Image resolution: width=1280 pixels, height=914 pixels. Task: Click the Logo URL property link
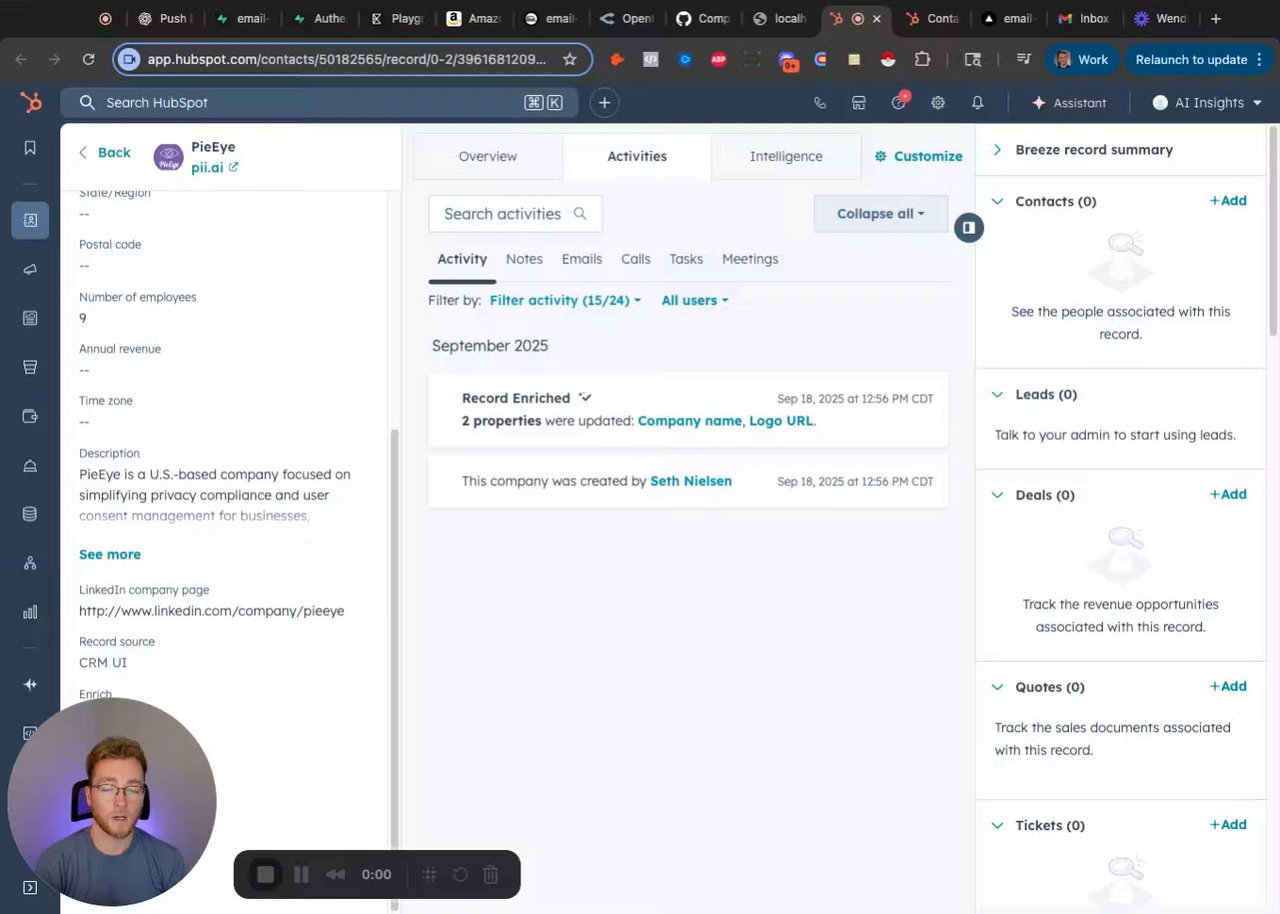(781, 421)
